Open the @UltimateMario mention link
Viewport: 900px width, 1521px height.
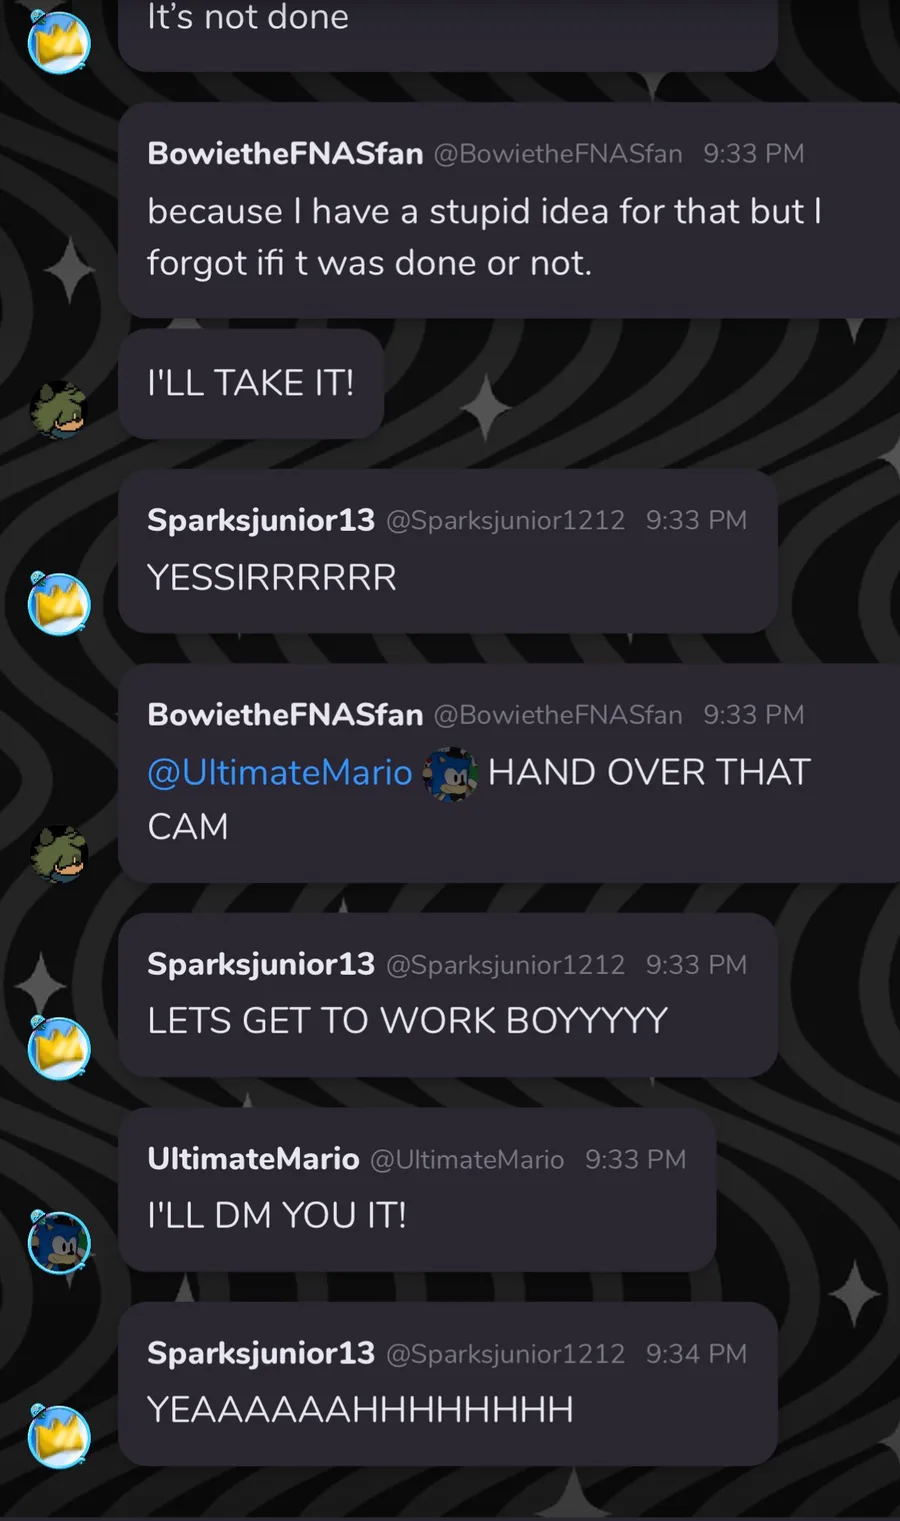(x=280, y=772)
